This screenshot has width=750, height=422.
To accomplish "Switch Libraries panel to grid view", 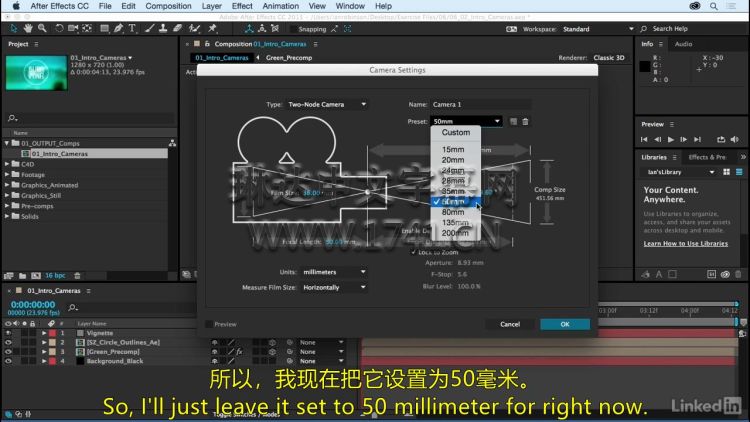I will tap(727, 172).
